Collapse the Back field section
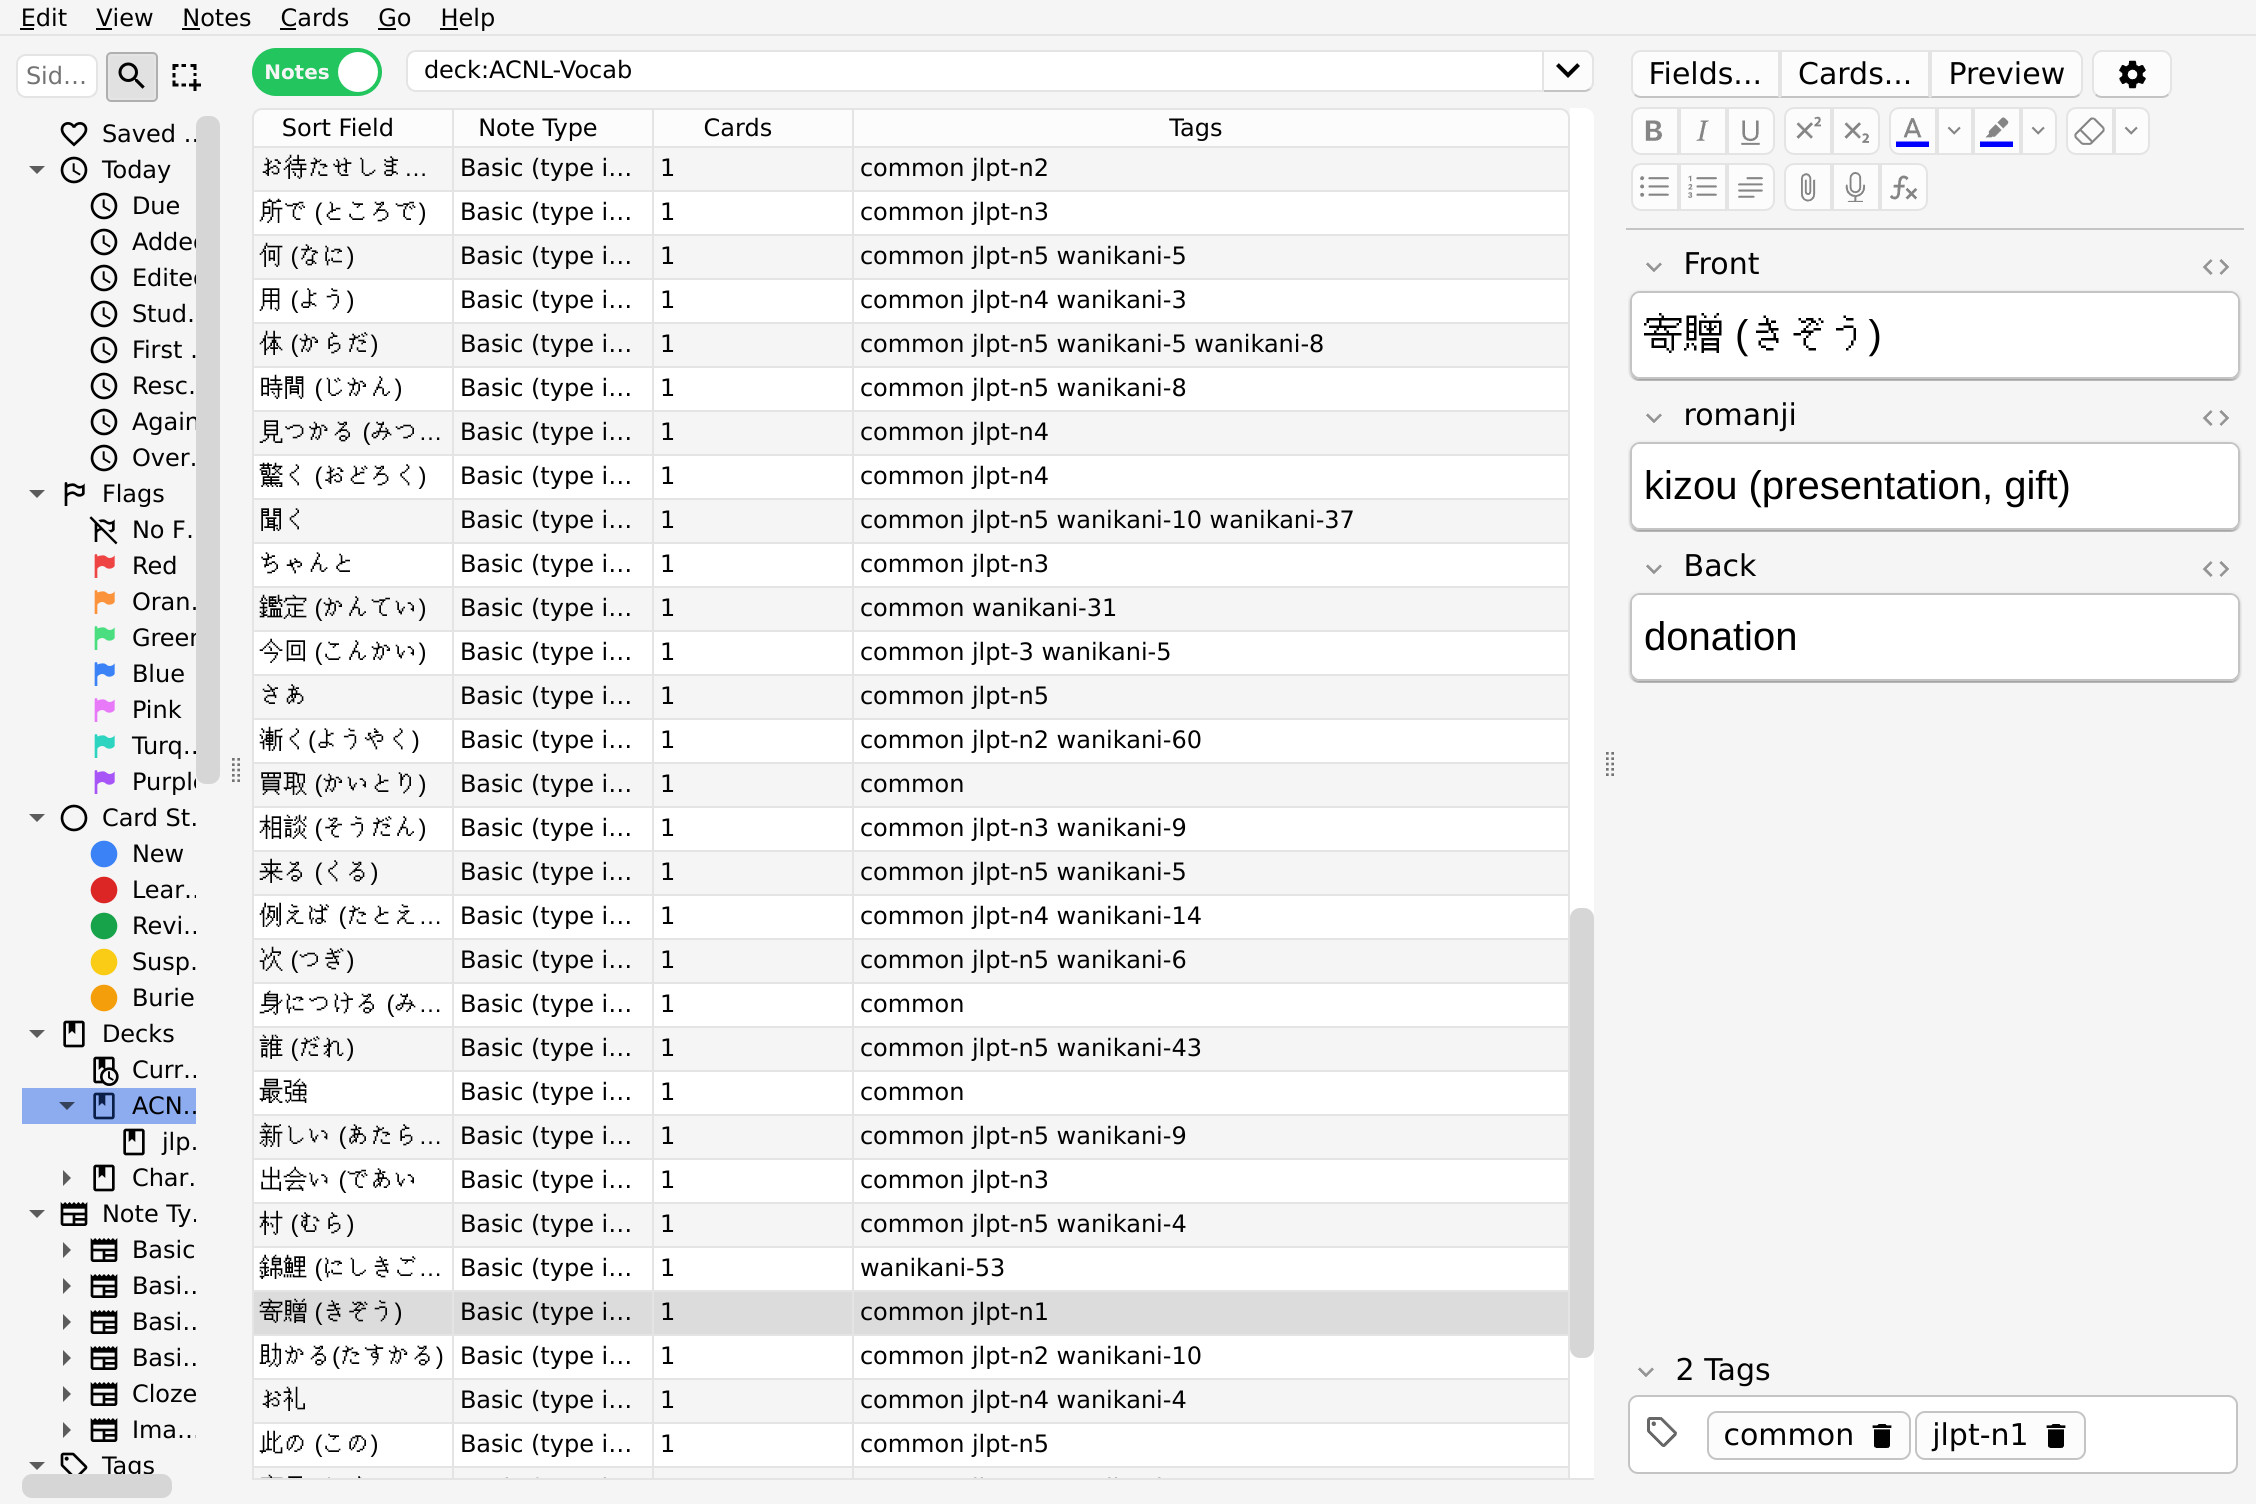Image resolution: width=2256 pixels, height=1504 pixels. point(1654,567)
